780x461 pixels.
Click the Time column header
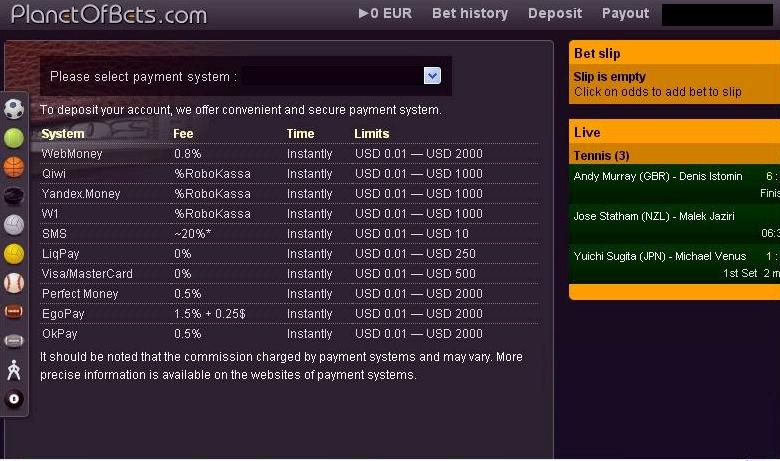coord(300,134)
